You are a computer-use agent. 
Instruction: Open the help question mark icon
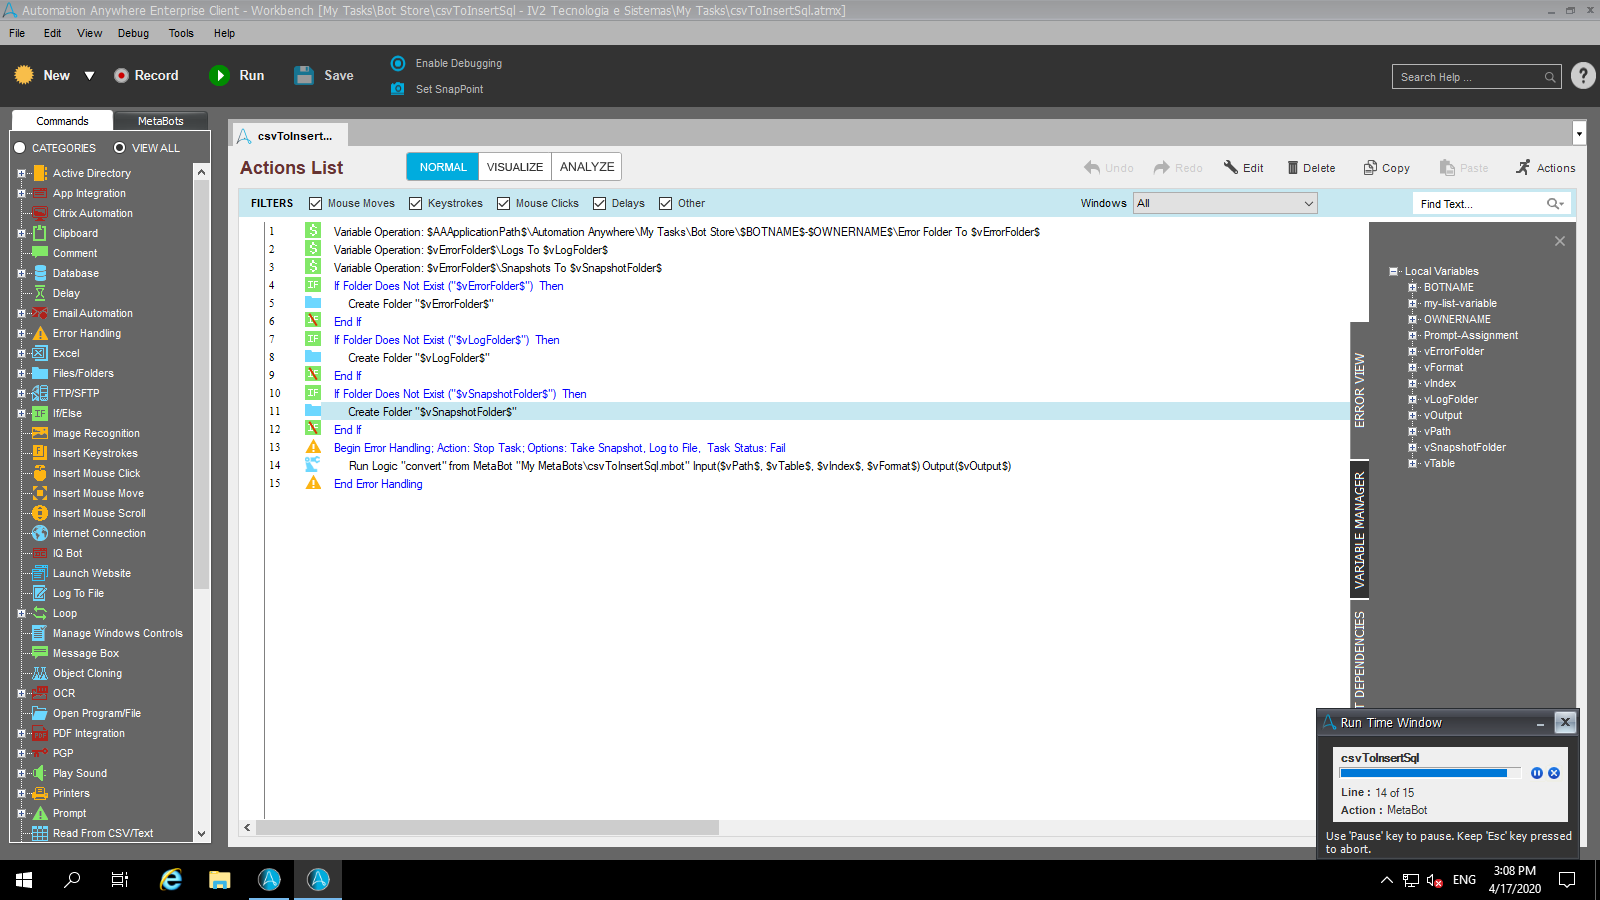pyautogui.click(x=1583, y=76)
